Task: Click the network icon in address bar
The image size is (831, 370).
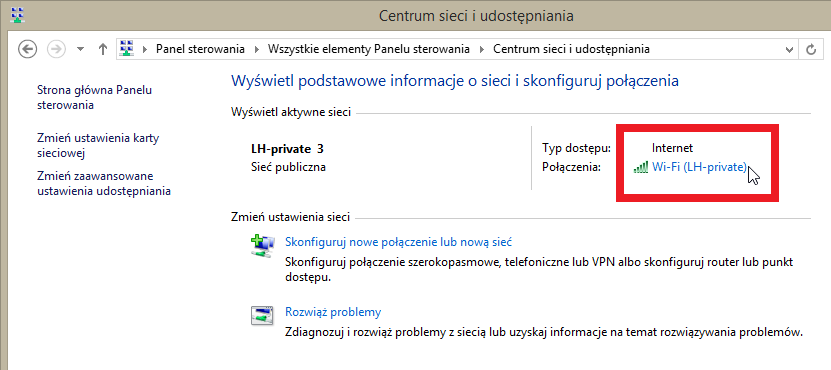Action: 126,49
